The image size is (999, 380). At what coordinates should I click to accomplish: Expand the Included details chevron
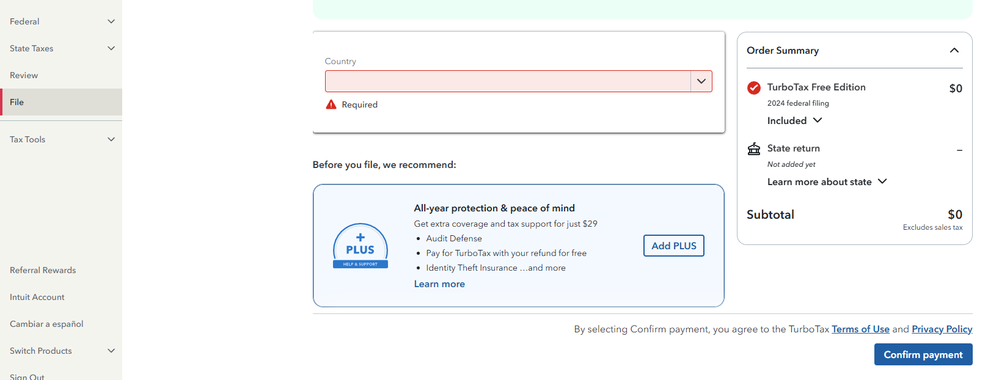point(817,120)
